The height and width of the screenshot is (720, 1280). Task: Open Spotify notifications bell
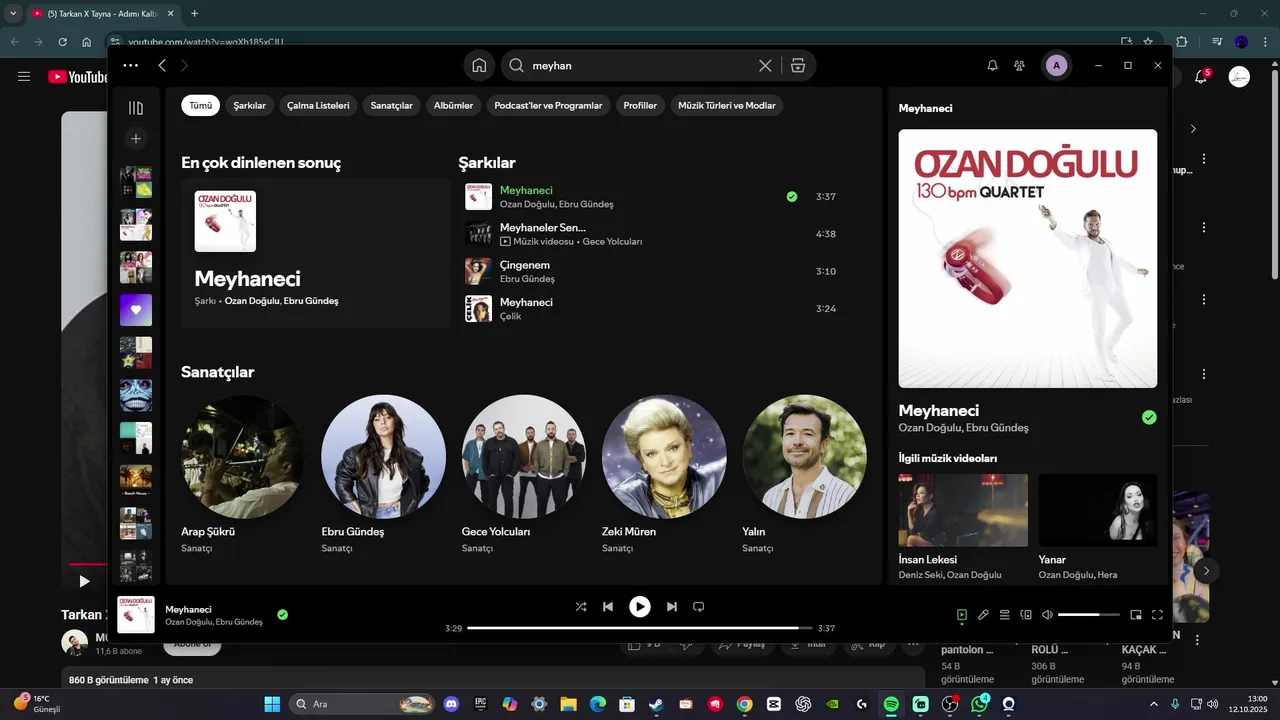992,65
